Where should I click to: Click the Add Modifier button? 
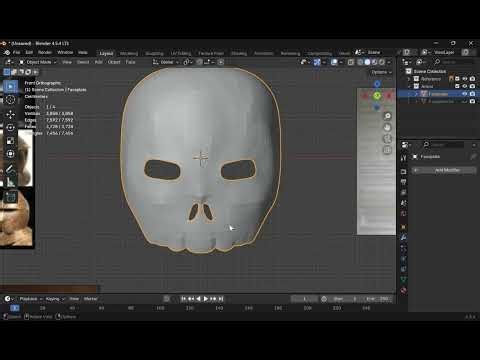coord(445,170)
